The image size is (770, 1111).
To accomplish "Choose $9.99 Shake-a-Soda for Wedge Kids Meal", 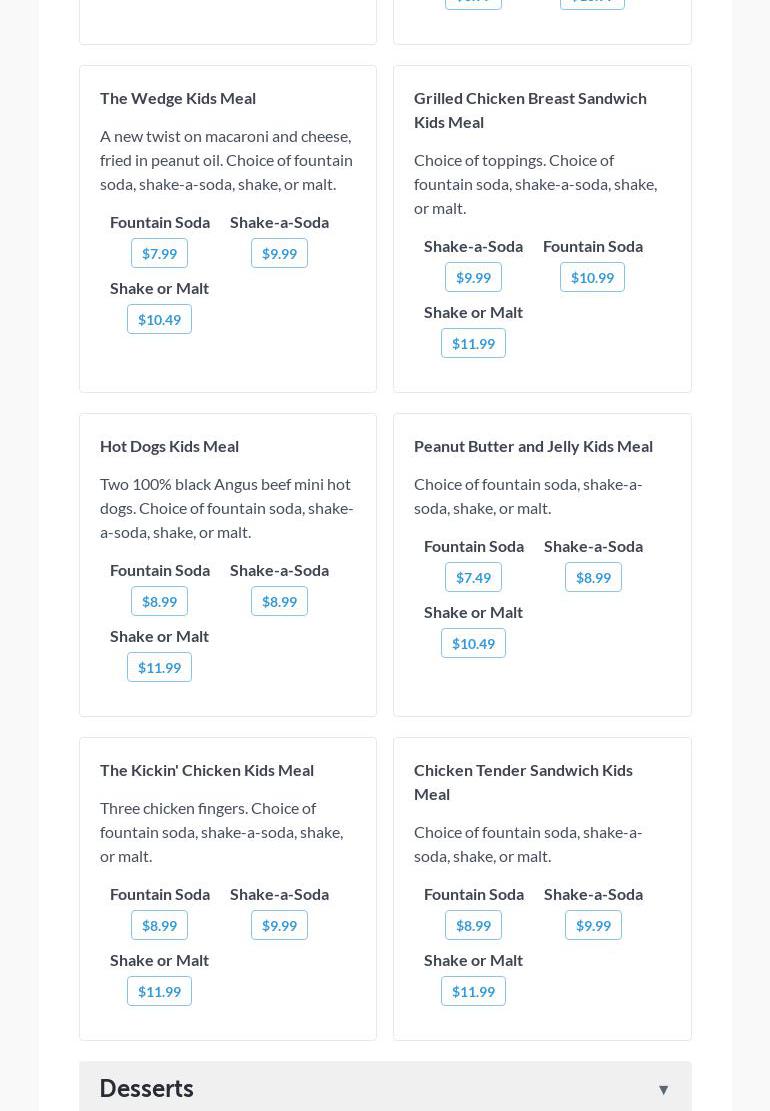I will [x=279, y=254].
